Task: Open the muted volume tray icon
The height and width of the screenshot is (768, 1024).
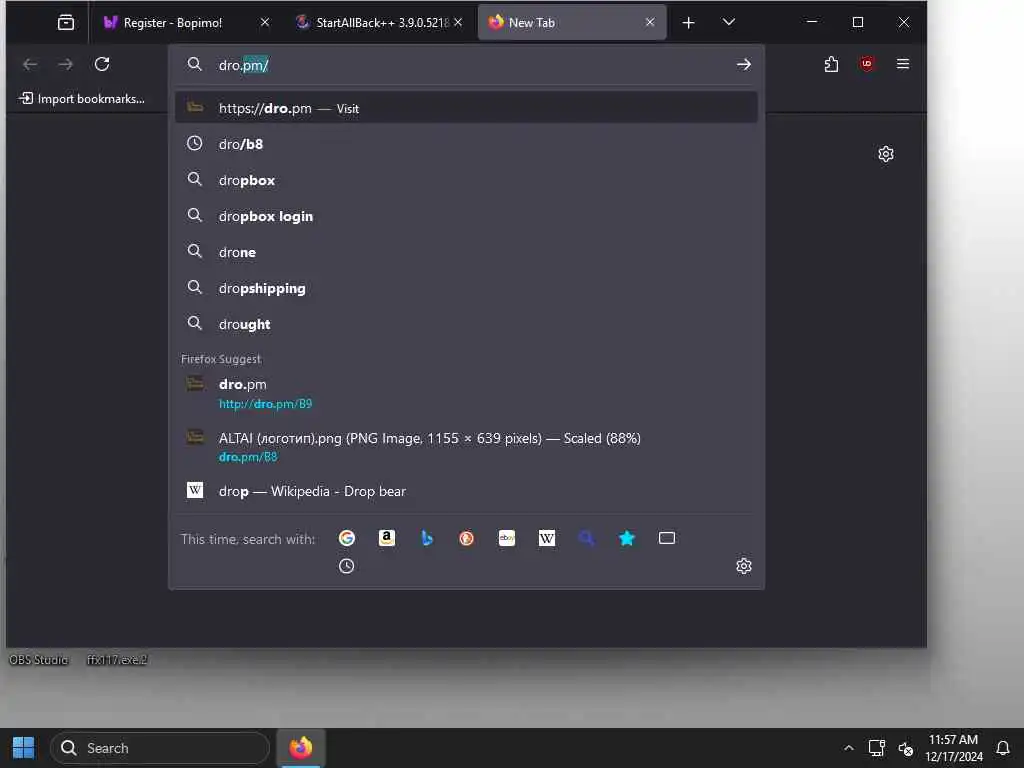Action: pos(906,748)
